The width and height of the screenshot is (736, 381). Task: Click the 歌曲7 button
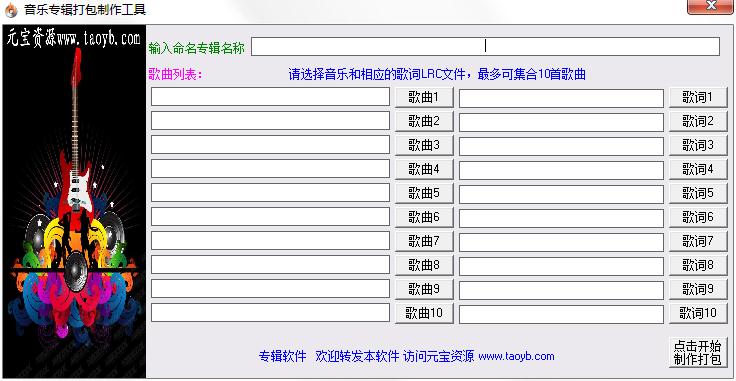pos(424,242)
